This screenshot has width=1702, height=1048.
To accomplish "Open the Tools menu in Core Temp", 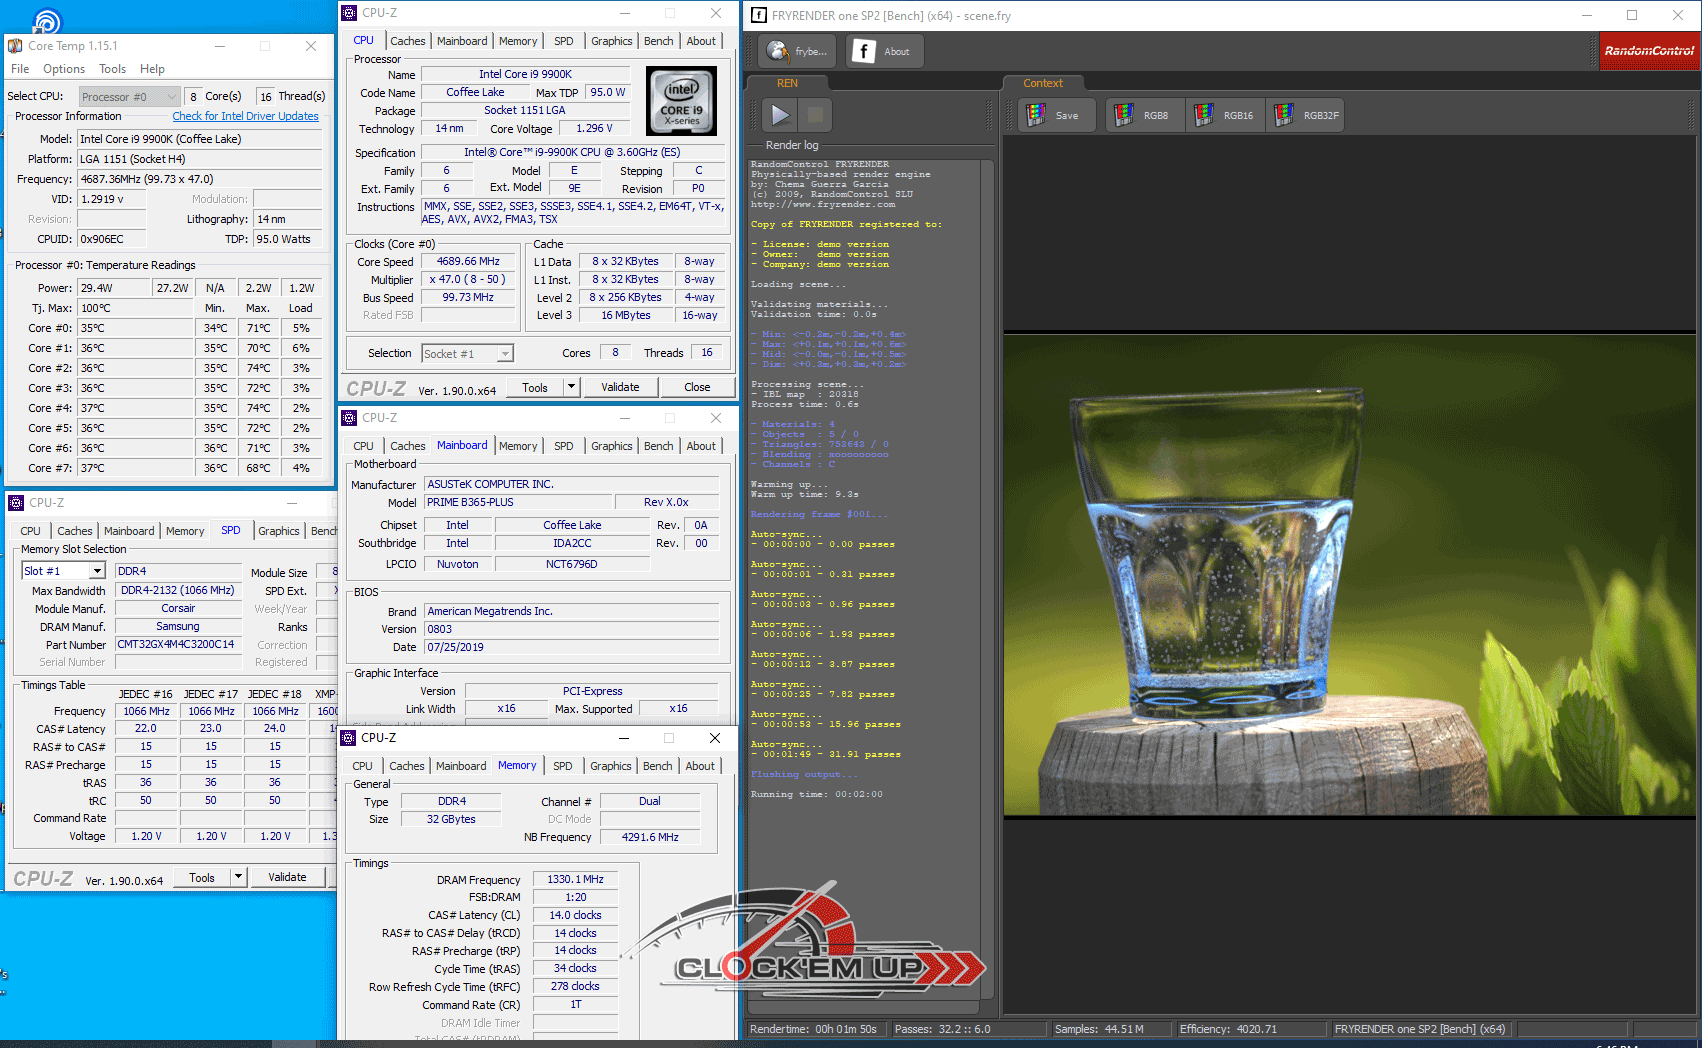I will pos(112,69).
